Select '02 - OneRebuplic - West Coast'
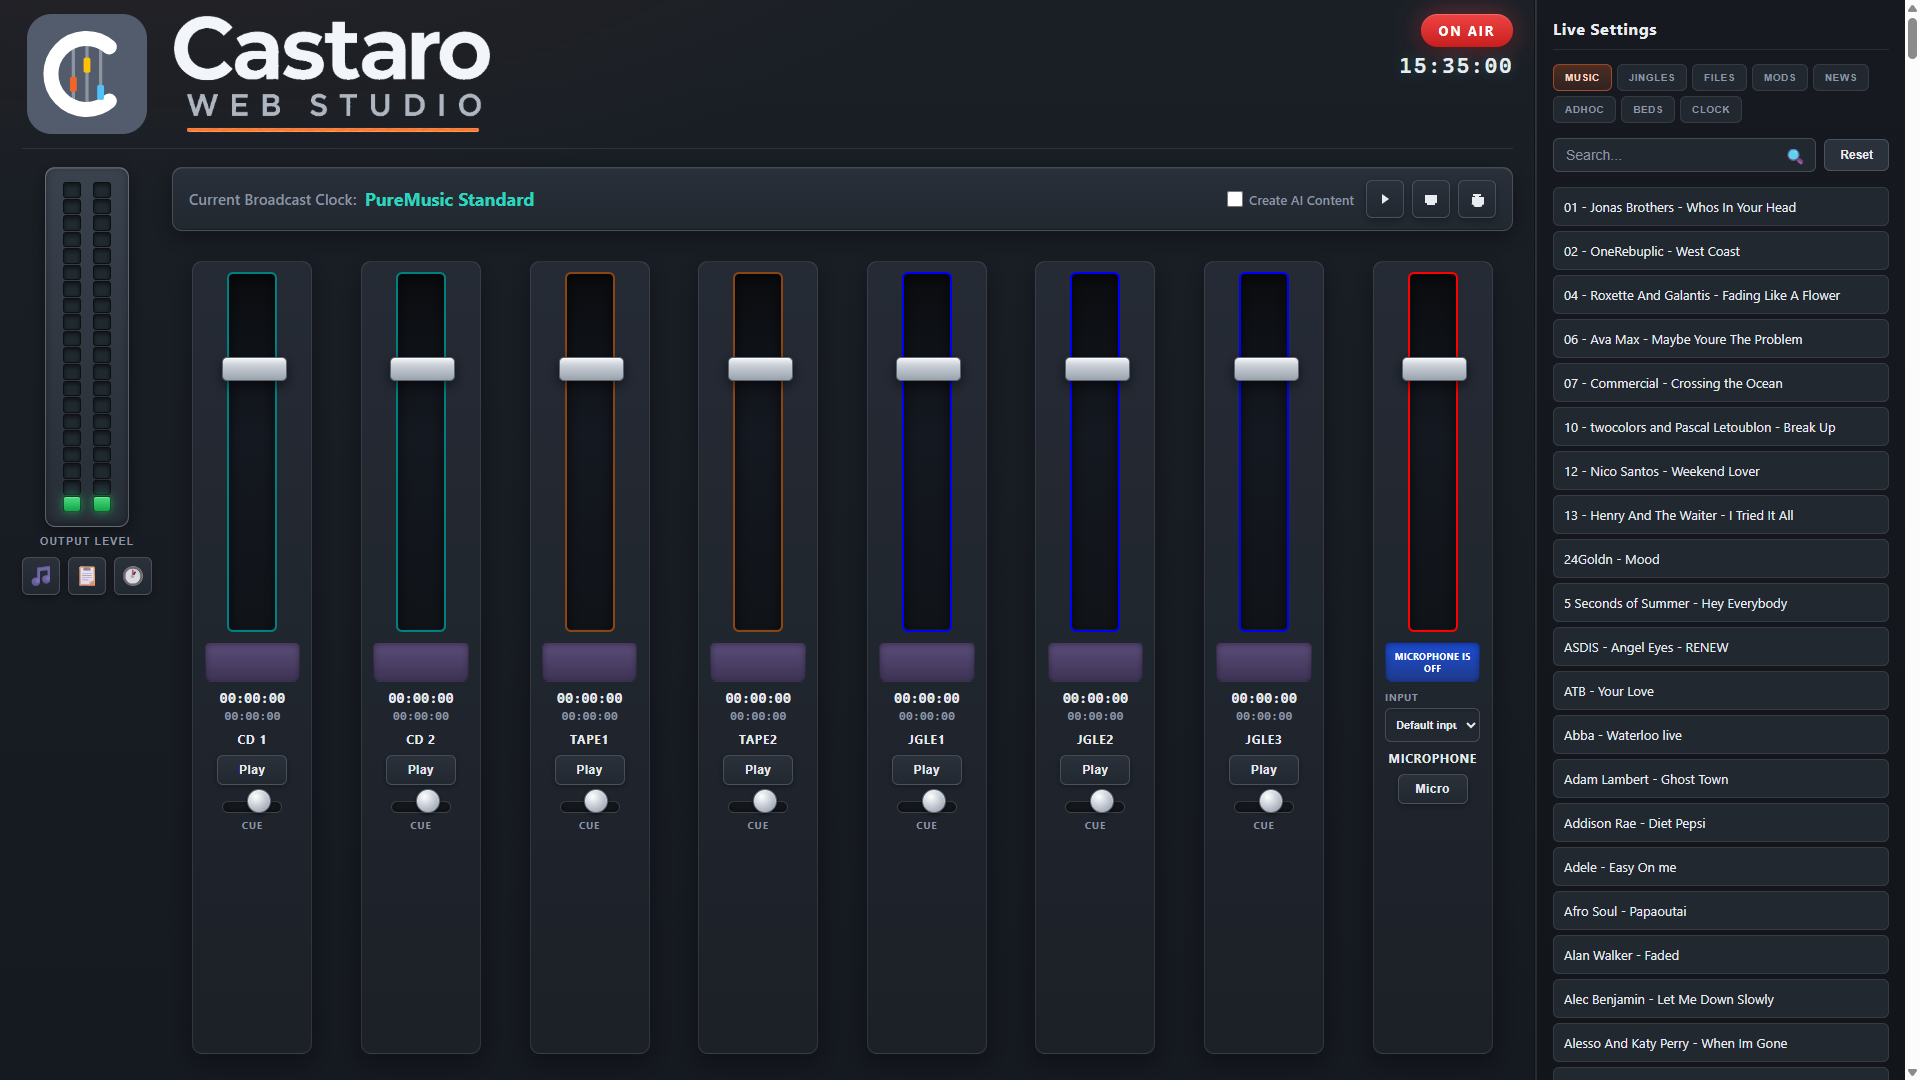This screenshot has width=1920, height=1080. pyautogui.click(x=1720, y=251)
